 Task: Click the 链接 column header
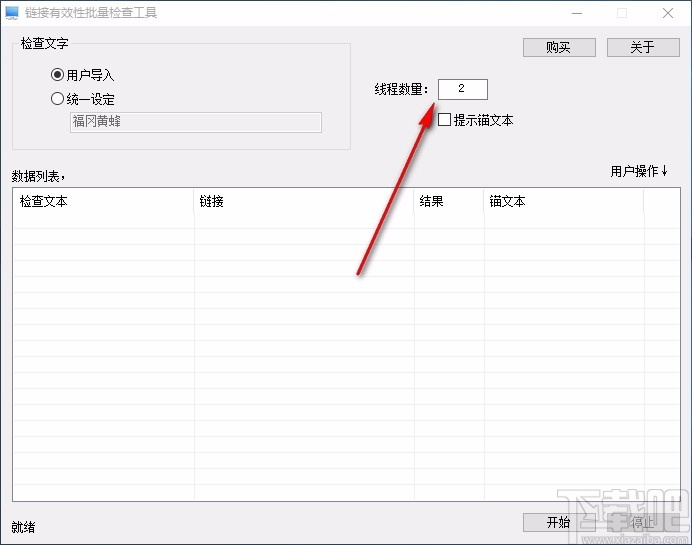point(304,202)
